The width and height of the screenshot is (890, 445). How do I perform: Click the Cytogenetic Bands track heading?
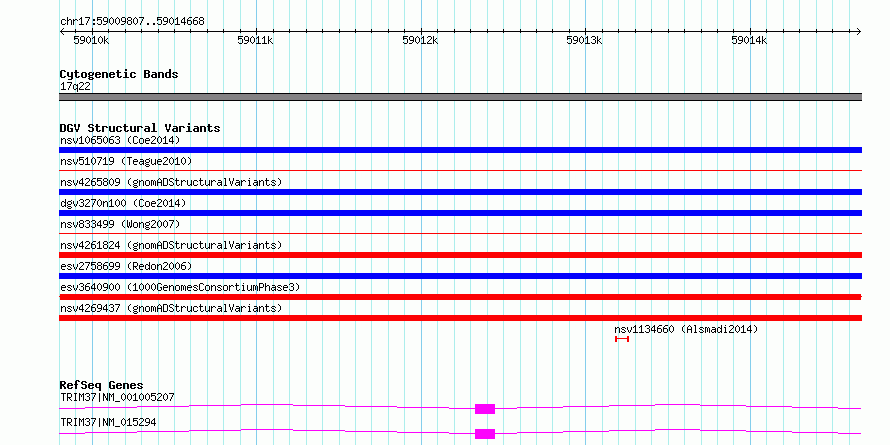[119, 74]
